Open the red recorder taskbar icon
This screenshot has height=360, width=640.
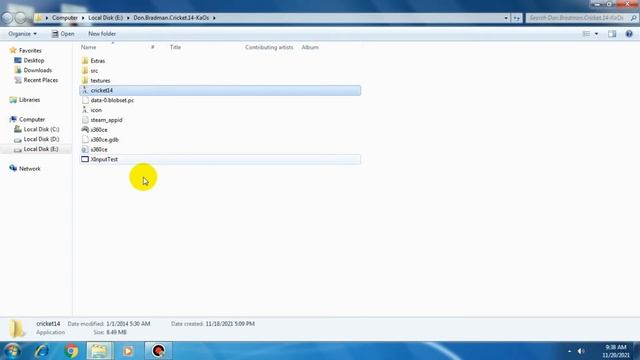tap(158, 351)
